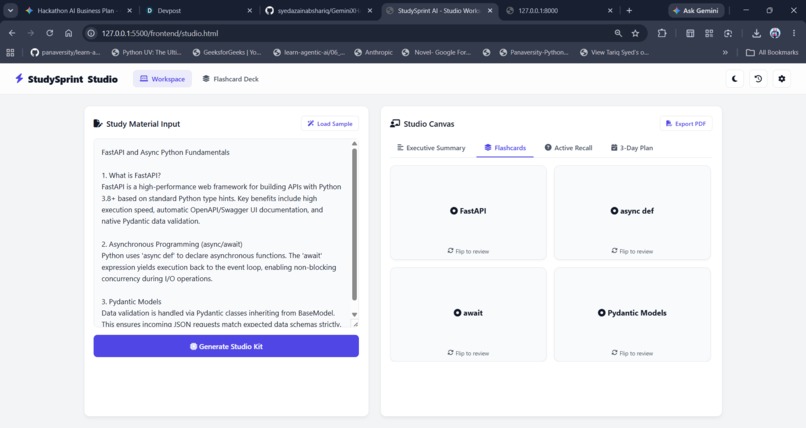
Task: Flip the await flashcard
Action: pos(468,314)
